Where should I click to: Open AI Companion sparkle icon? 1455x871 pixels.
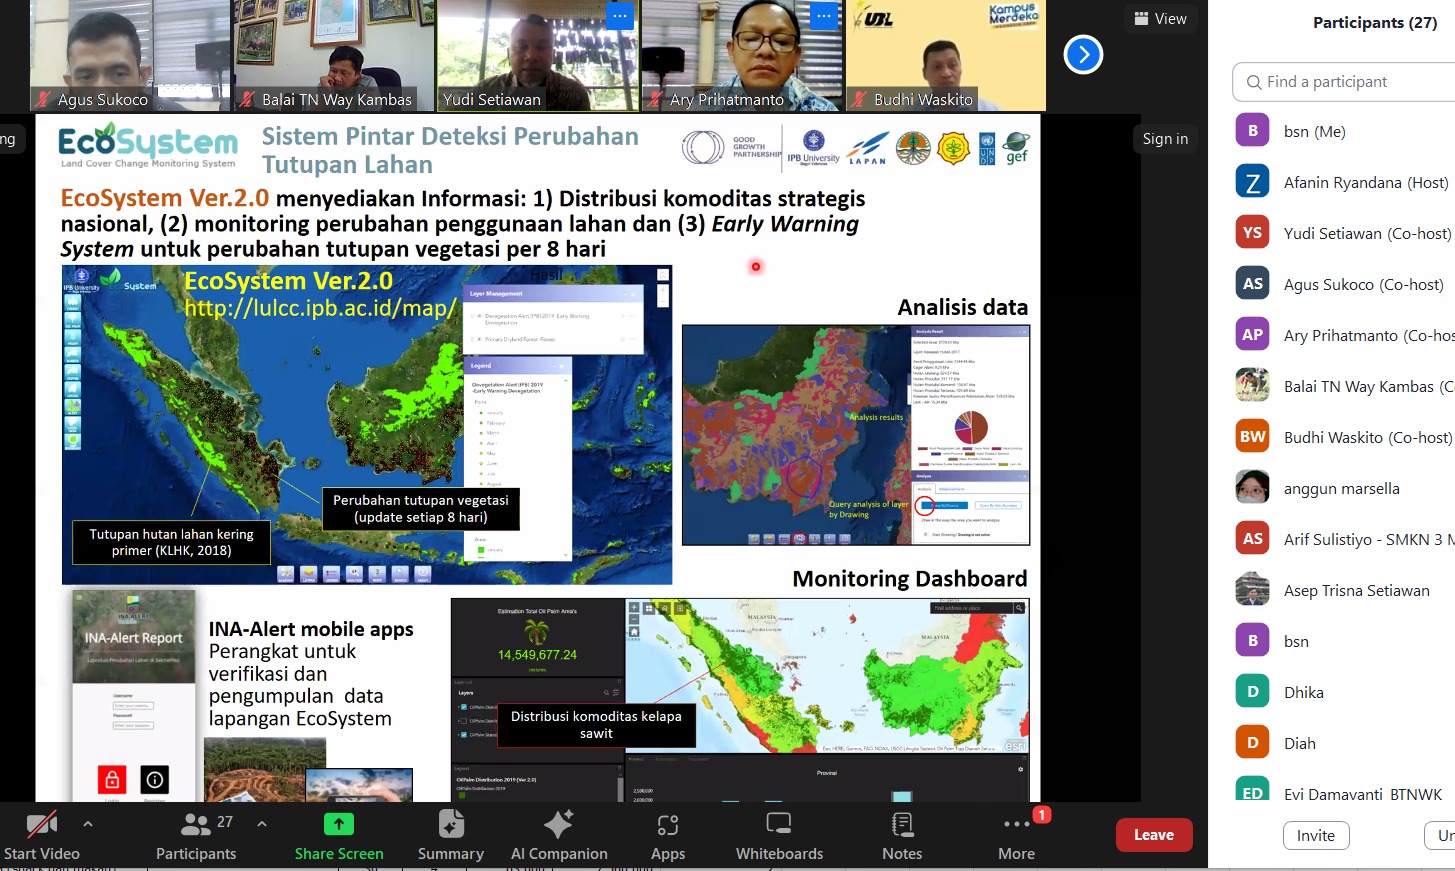(x=558, y=824)
